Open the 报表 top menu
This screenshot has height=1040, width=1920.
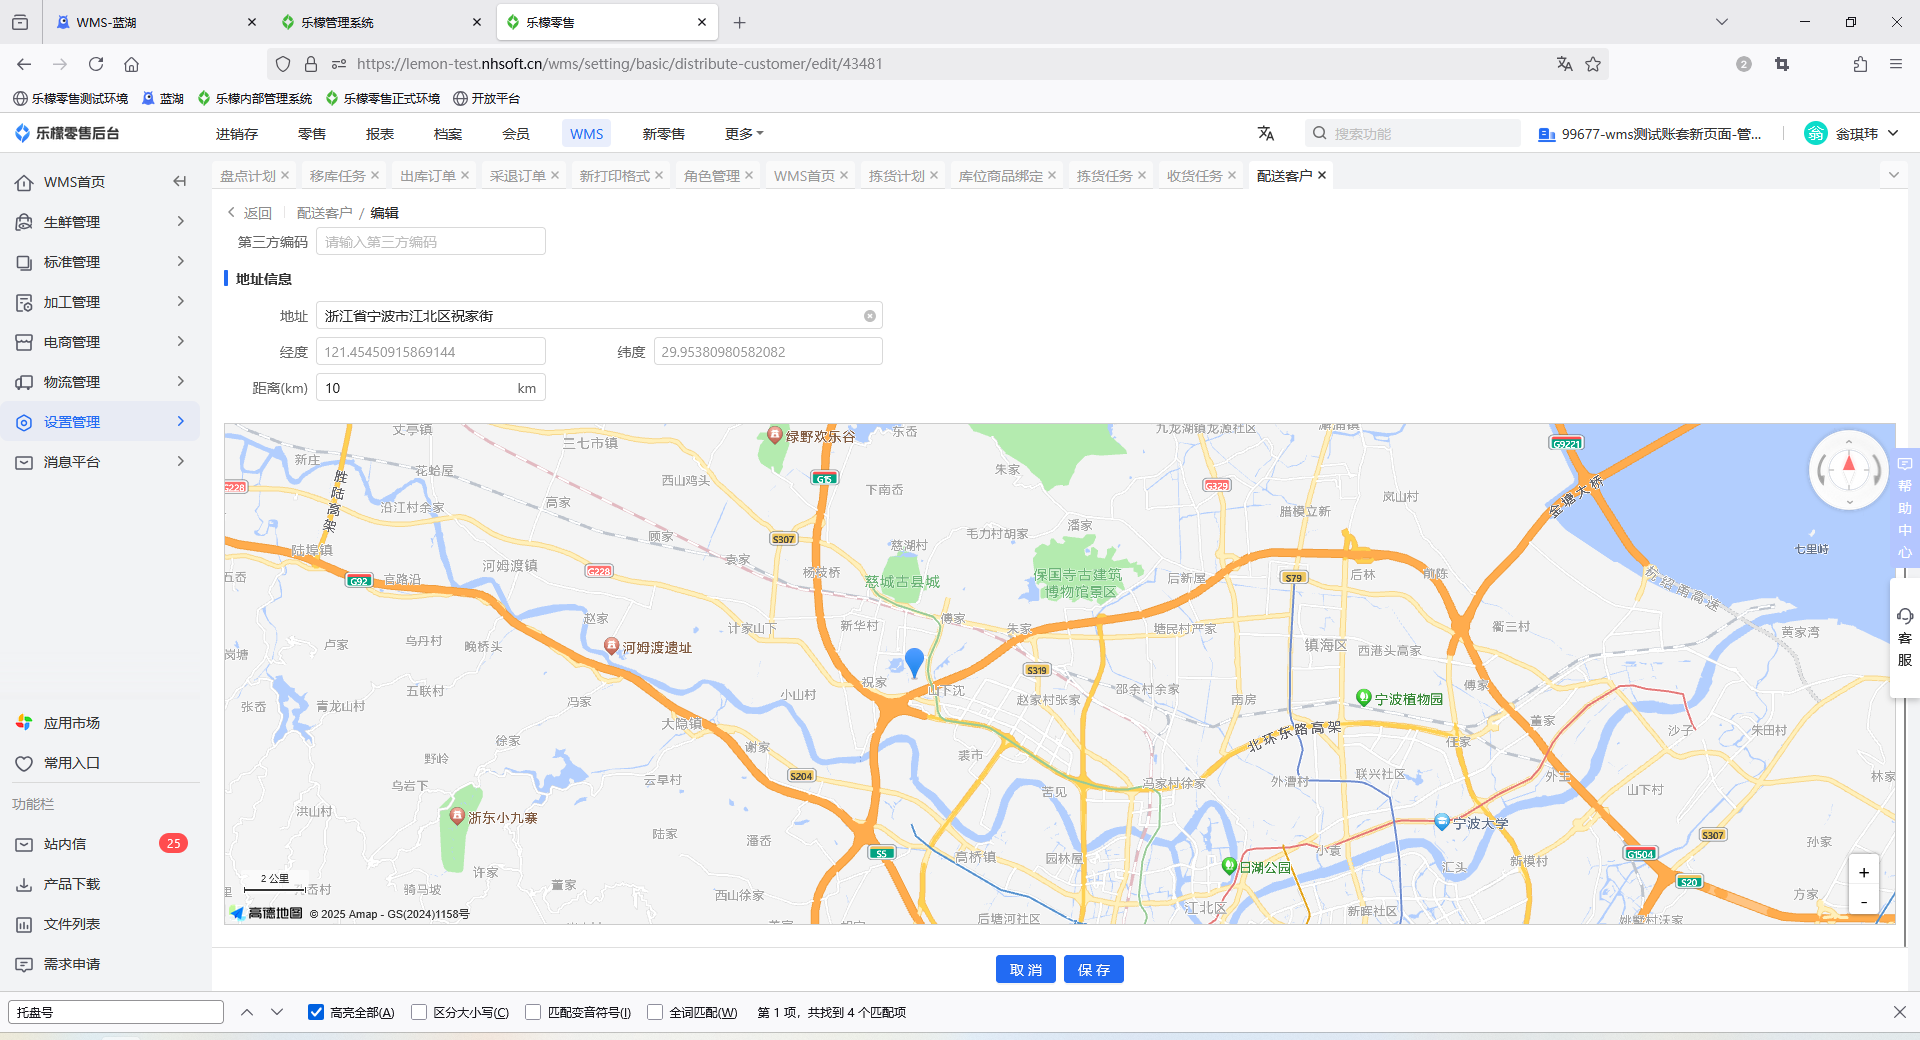click(x=380, y=134)
